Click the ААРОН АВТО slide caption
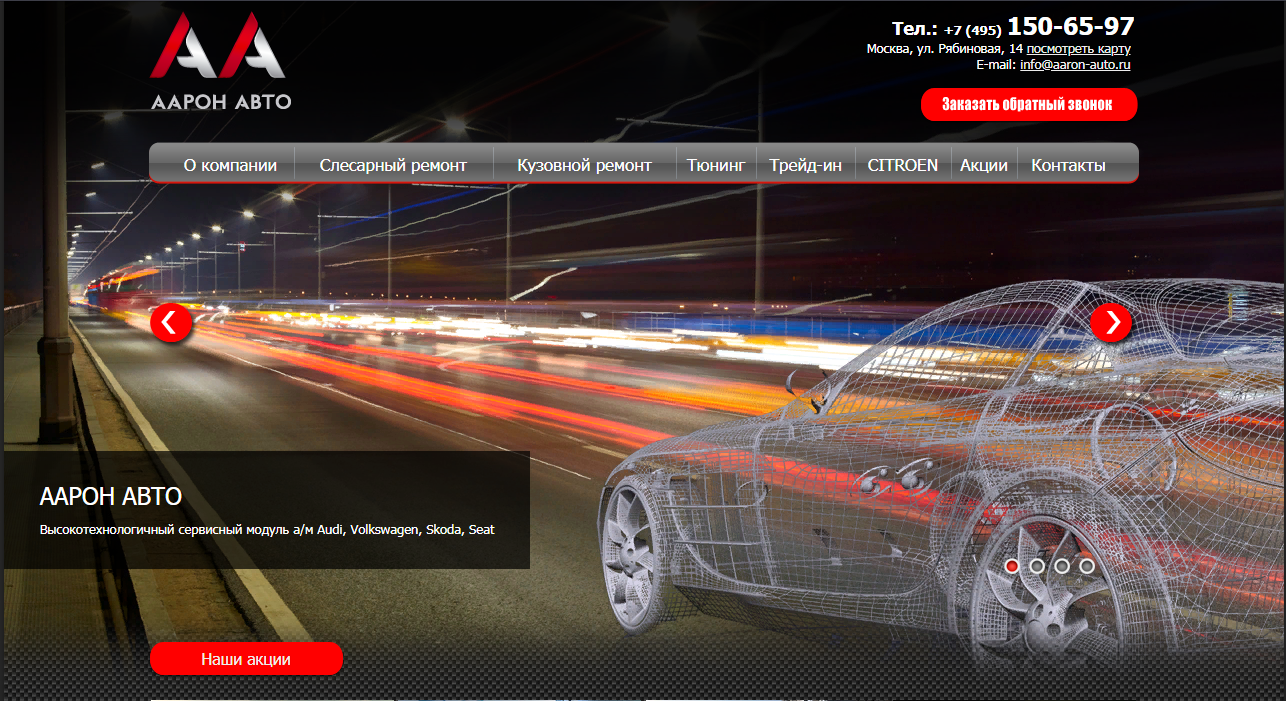 (x=111, y=497)
